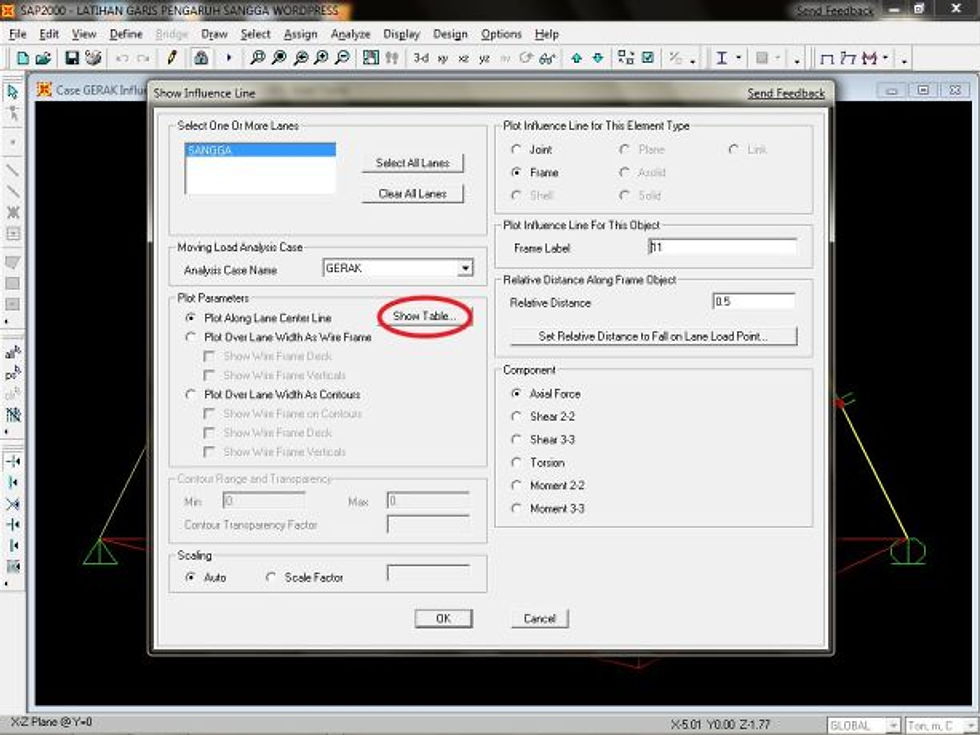Select the Shear 2-2 component
The image size is (980, 735).
click(516, 417)
